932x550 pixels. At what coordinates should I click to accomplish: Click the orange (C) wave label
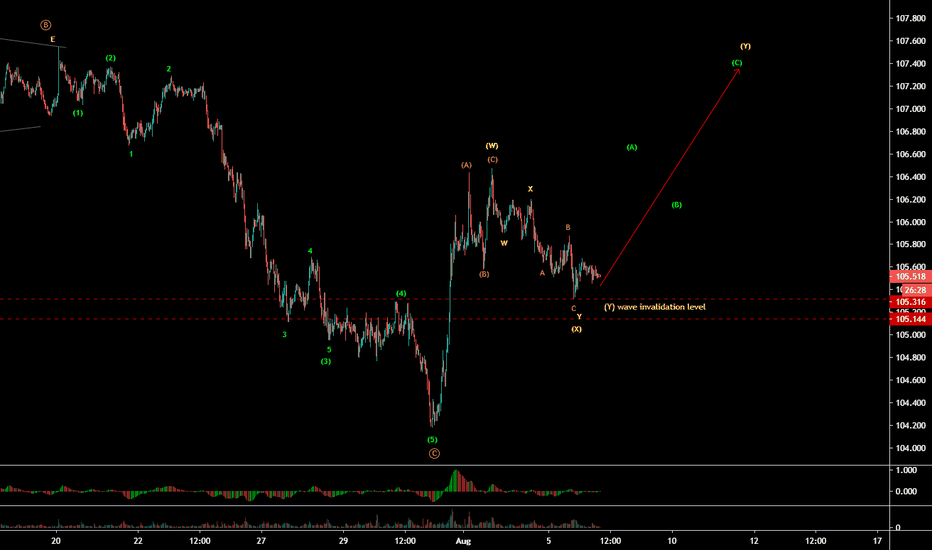493,160
